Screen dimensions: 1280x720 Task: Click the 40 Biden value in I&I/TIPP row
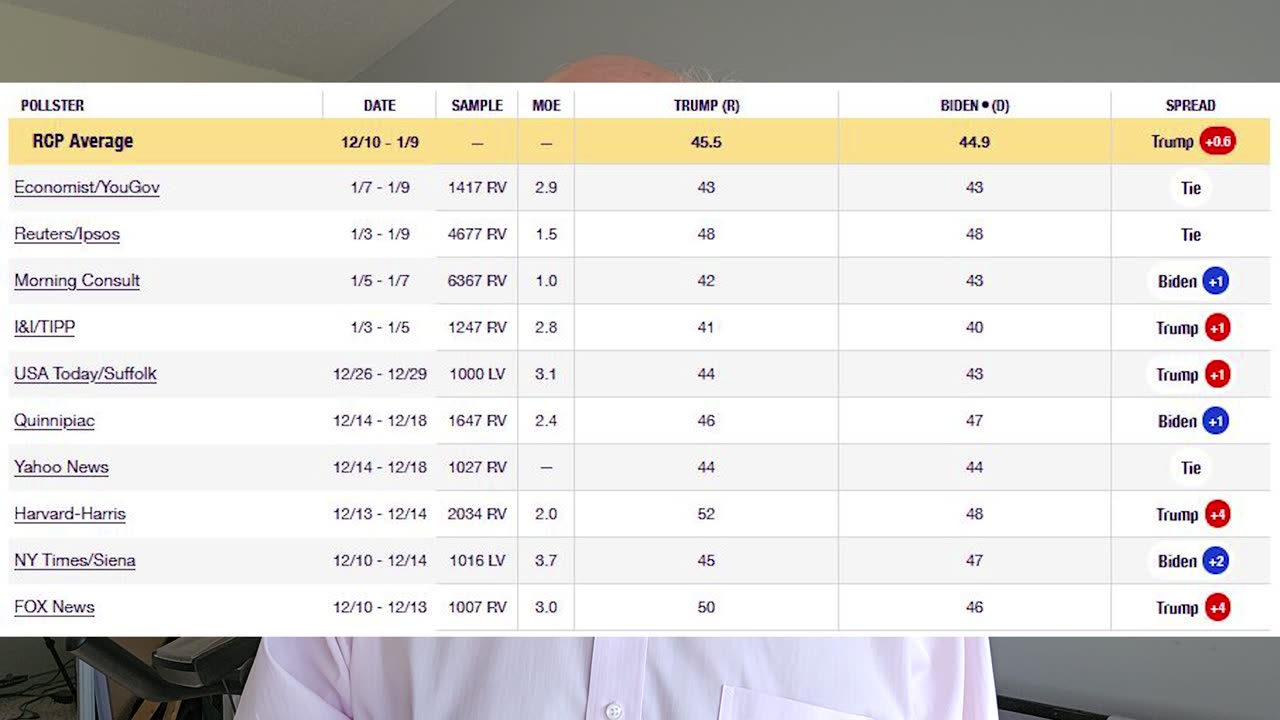[975, 327]
